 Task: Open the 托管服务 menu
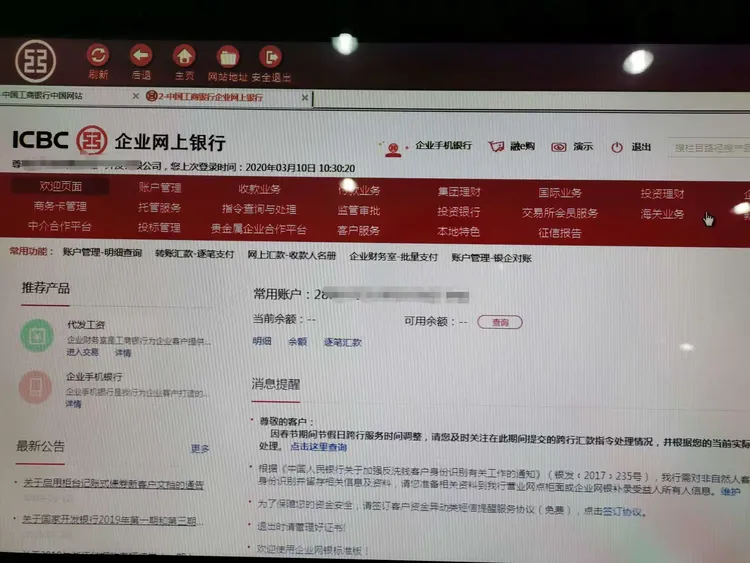pos(159,208)
